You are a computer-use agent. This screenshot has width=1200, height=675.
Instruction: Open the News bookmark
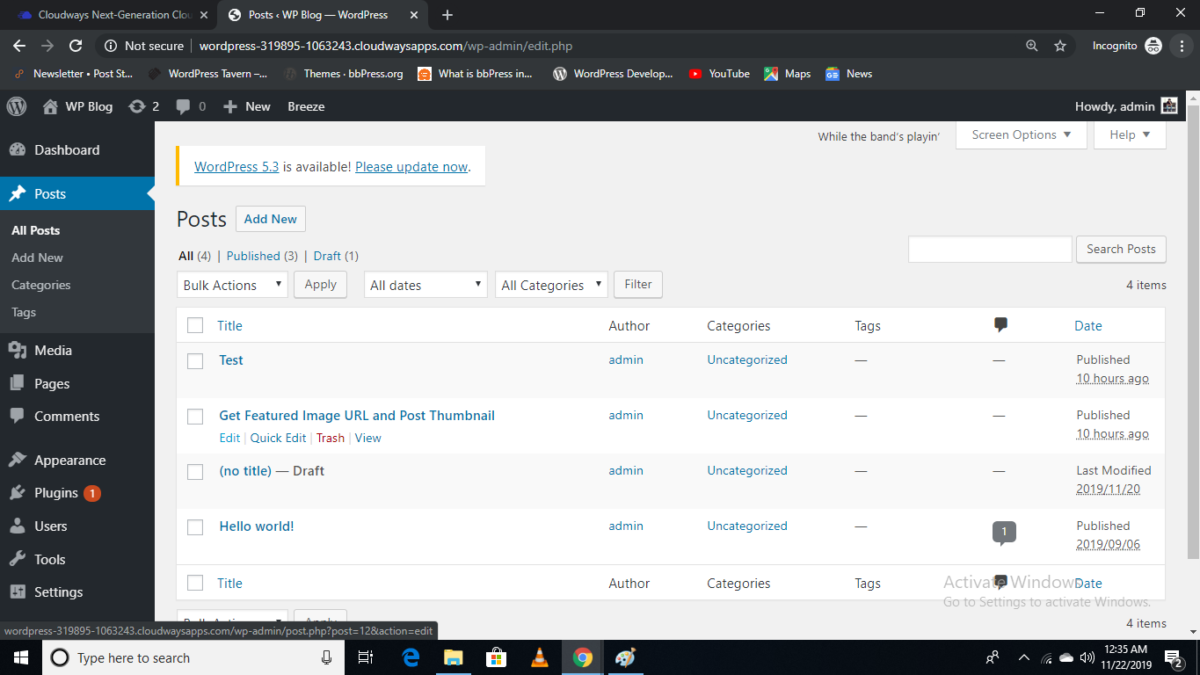coord(848,74)
